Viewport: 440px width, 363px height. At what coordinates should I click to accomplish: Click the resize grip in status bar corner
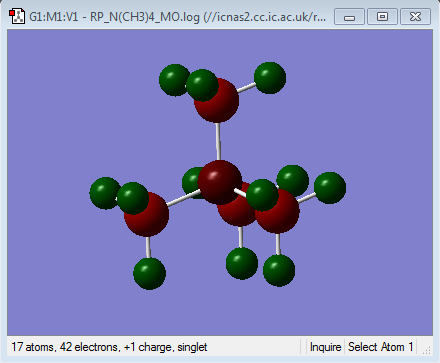click(427, 350)
